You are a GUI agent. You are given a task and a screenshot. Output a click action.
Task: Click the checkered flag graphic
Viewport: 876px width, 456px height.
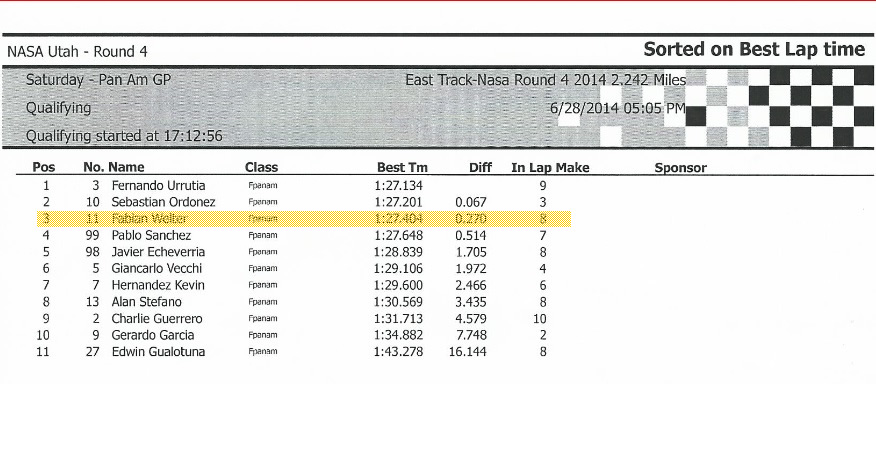[x=779, y=107]
